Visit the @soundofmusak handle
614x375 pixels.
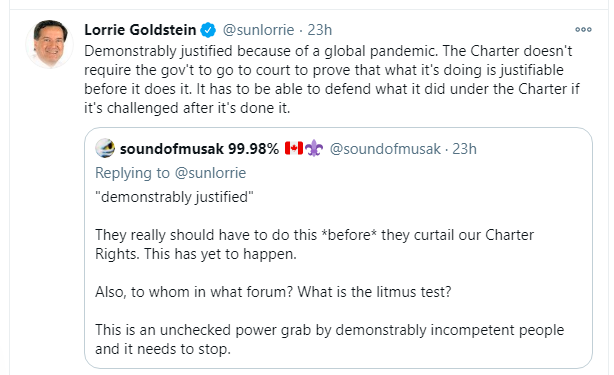[385, 149]
